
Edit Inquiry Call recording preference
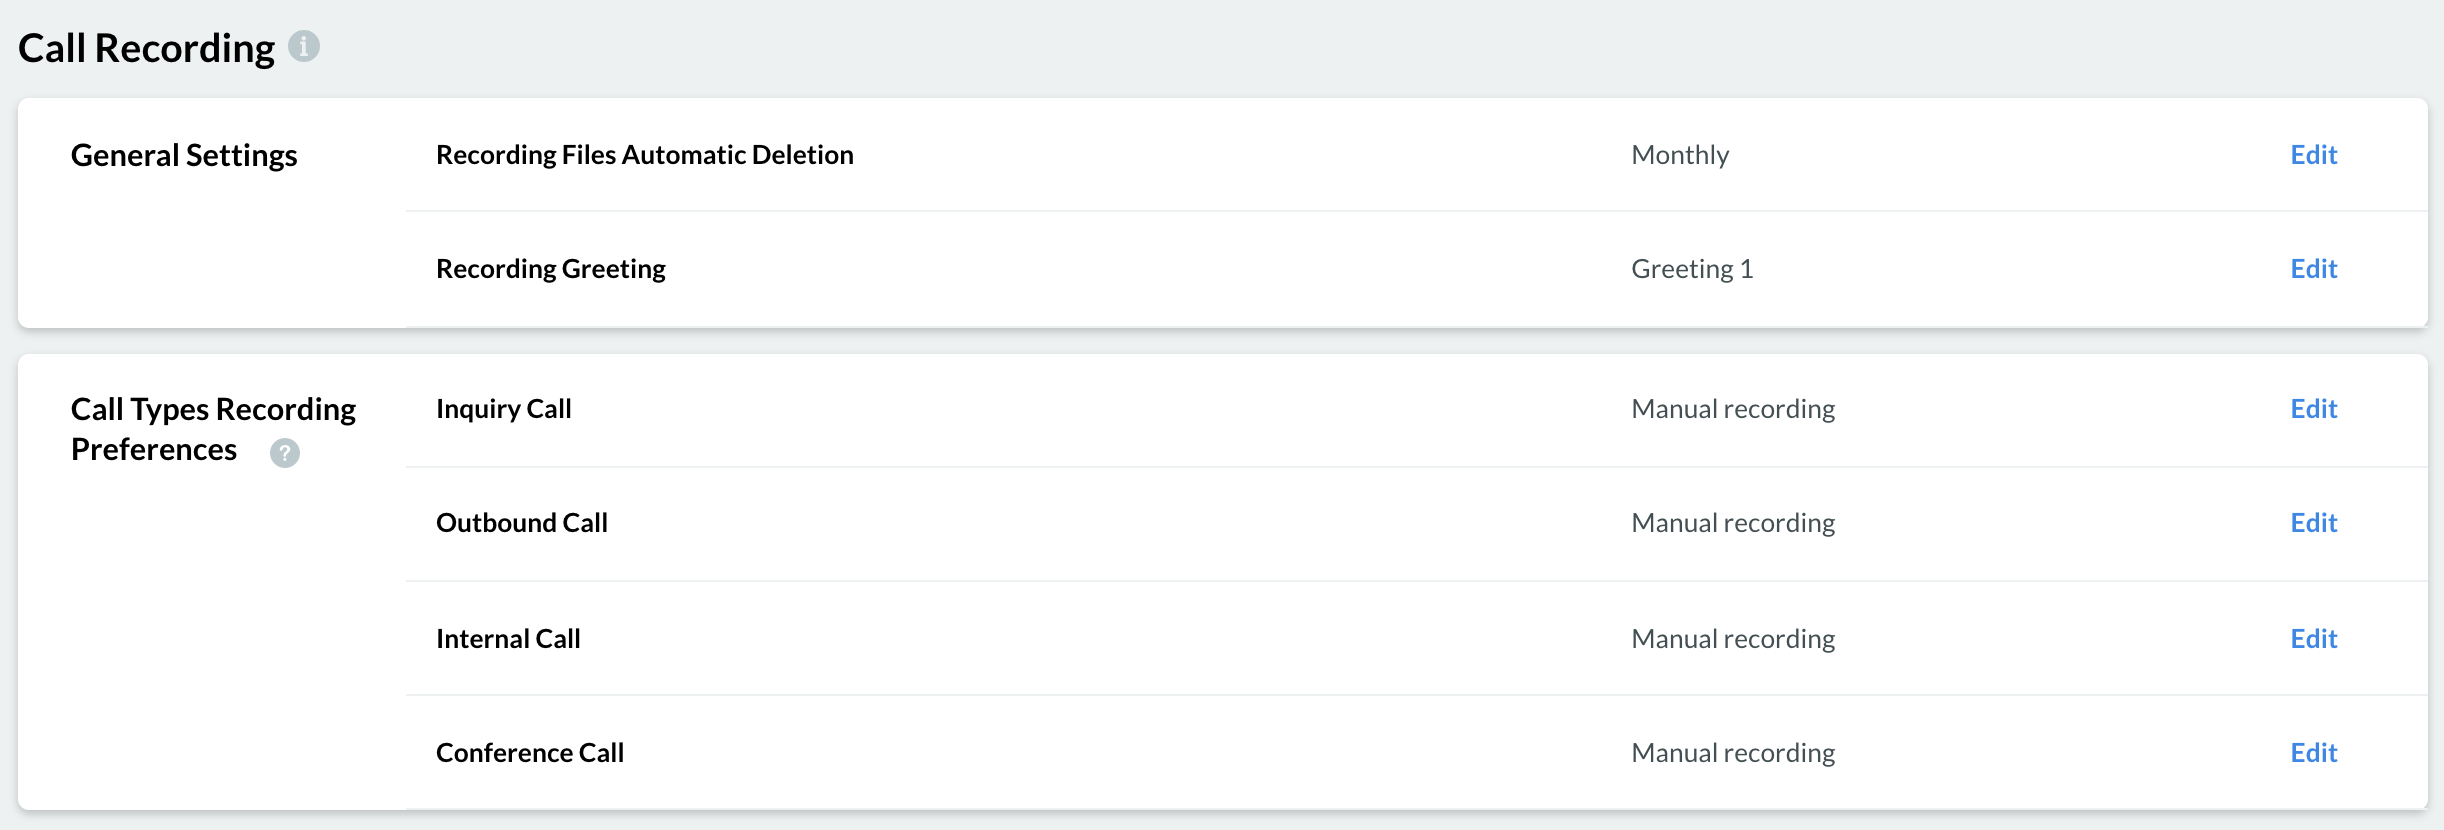[2313, 409]
